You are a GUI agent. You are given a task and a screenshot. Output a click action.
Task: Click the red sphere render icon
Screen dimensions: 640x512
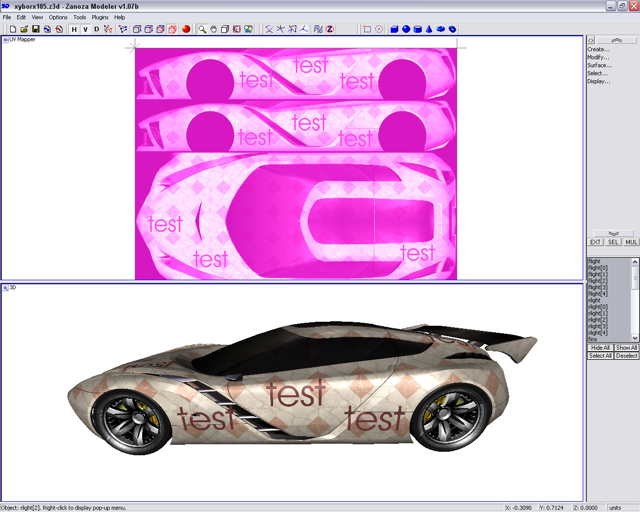click(x=186, y=29)
